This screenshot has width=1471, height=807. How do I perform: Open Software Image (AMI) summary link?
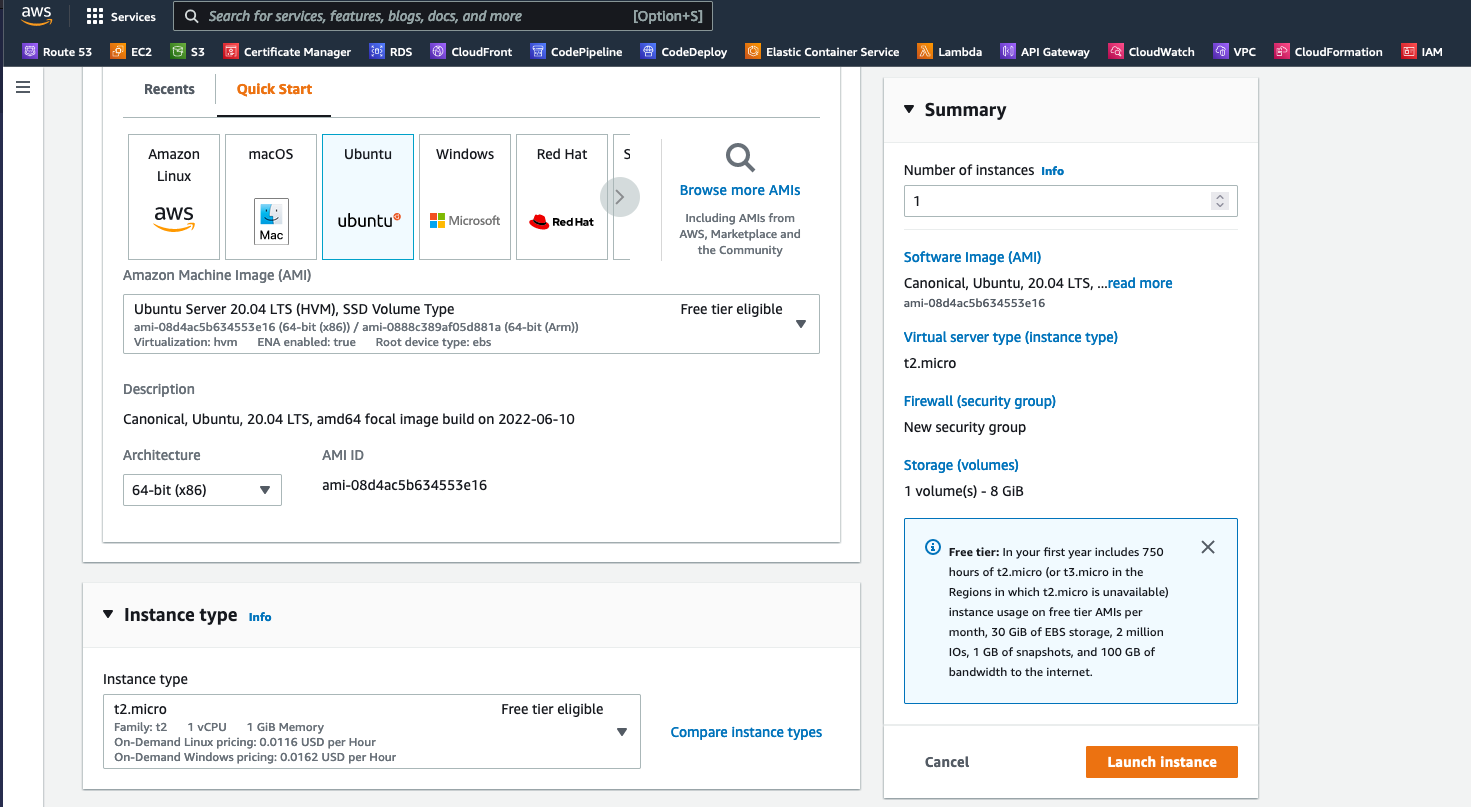point(972,257)
